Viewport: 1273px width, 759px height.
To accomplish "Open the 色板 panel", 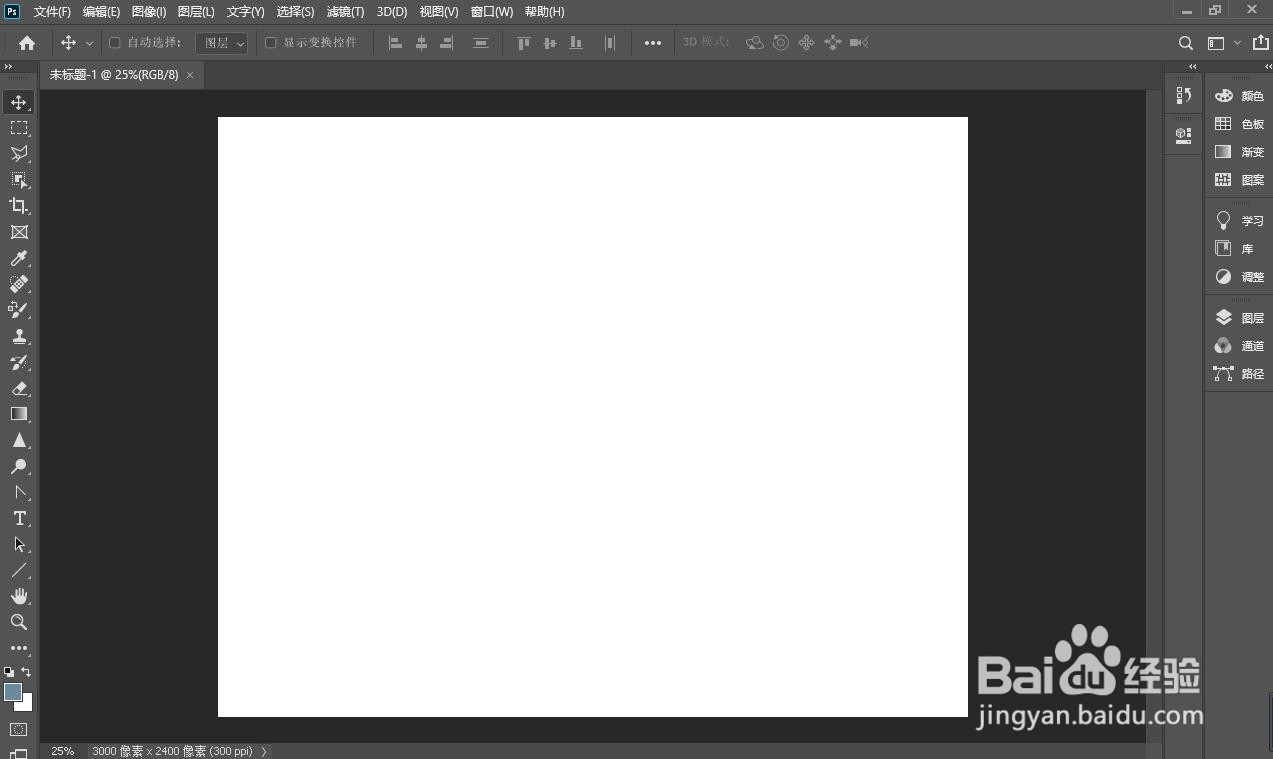I will [1239, 124].
